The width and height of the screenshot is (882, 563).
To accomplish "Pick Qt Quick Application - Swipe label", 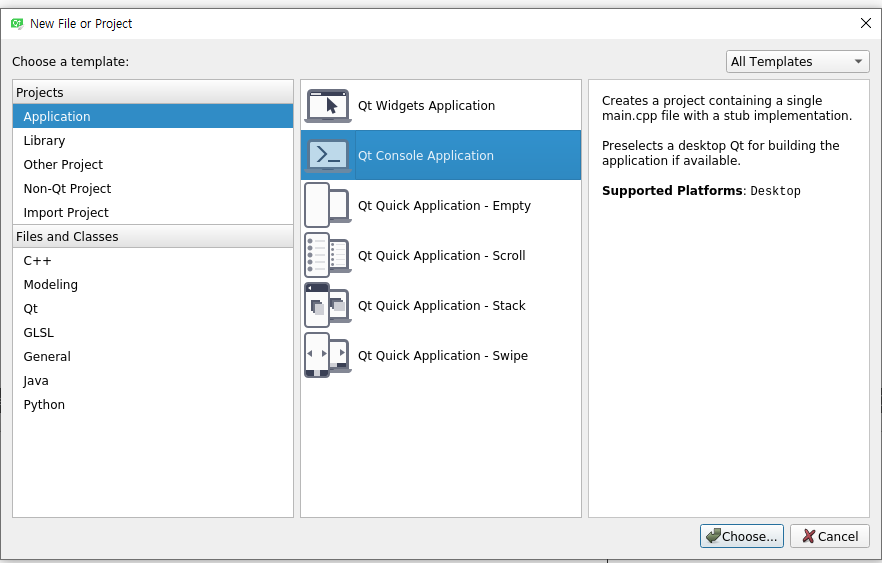I will pyautogui.click(x=443, y=356).
